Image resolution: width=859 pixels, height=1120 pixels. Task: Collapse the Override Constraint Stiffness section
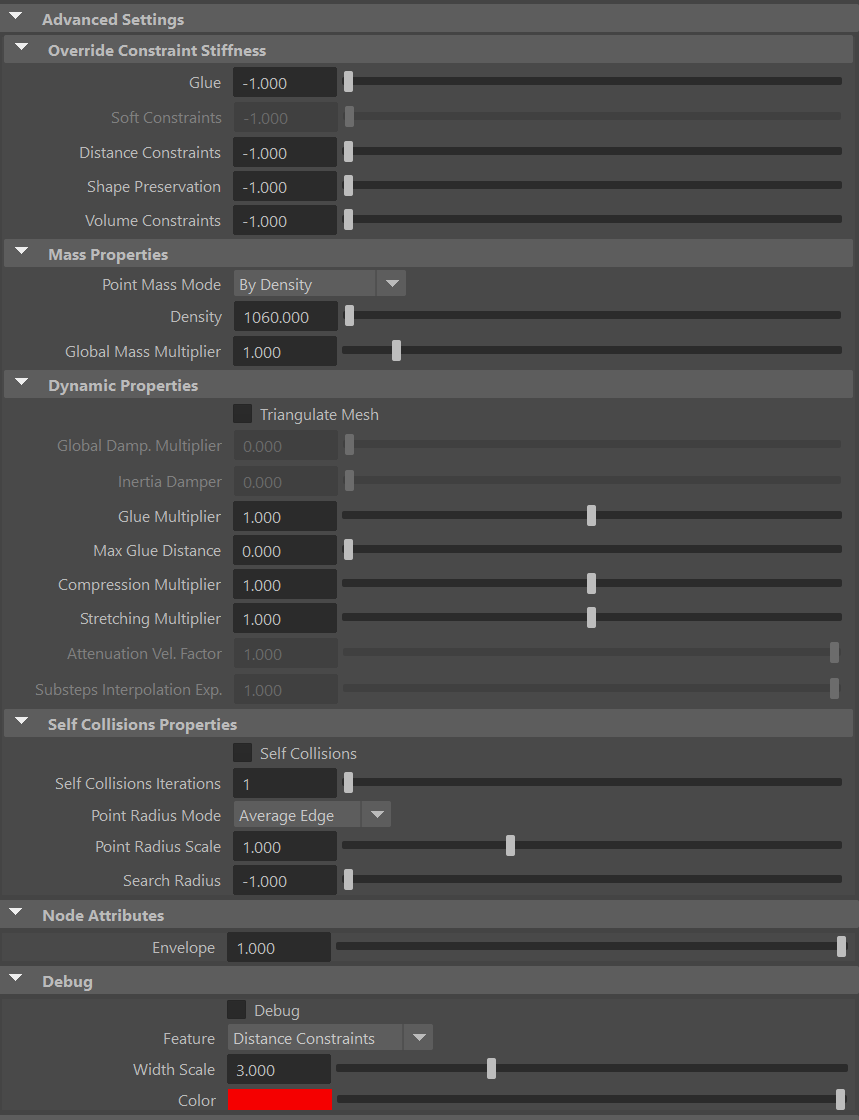[x=21, y=46]
